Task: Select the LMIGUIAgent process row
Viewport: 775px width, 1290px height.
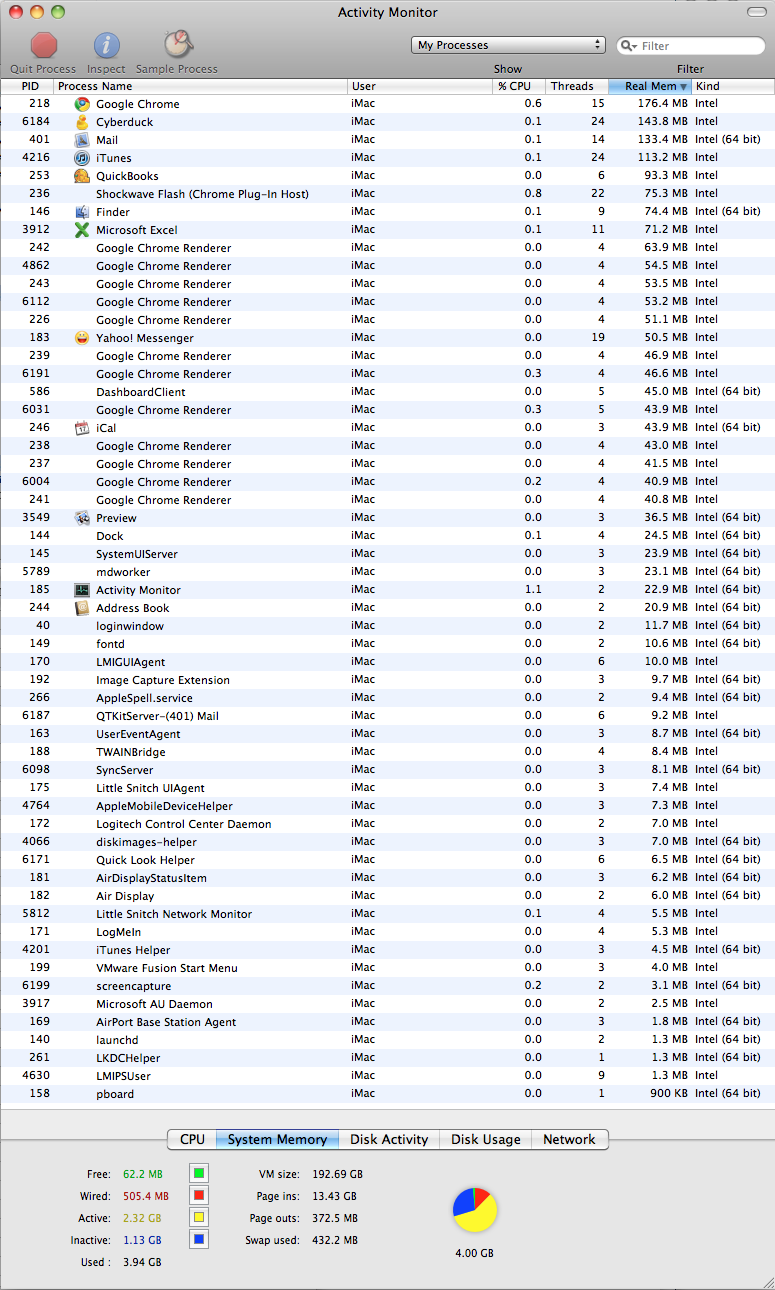Action: (387, 662)
